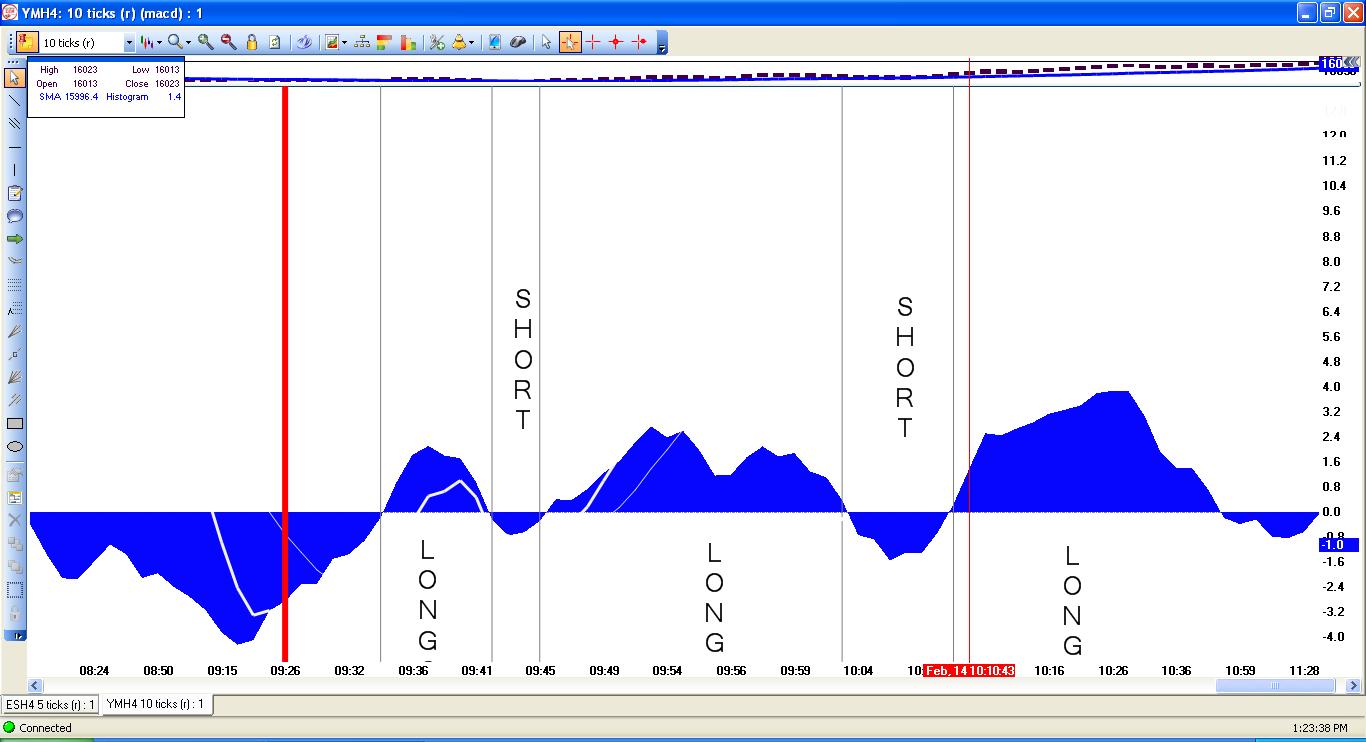Select the fan lines drawing tool
The height and width of the screenshot is (742, 1366).
click(x=14, y=378)
